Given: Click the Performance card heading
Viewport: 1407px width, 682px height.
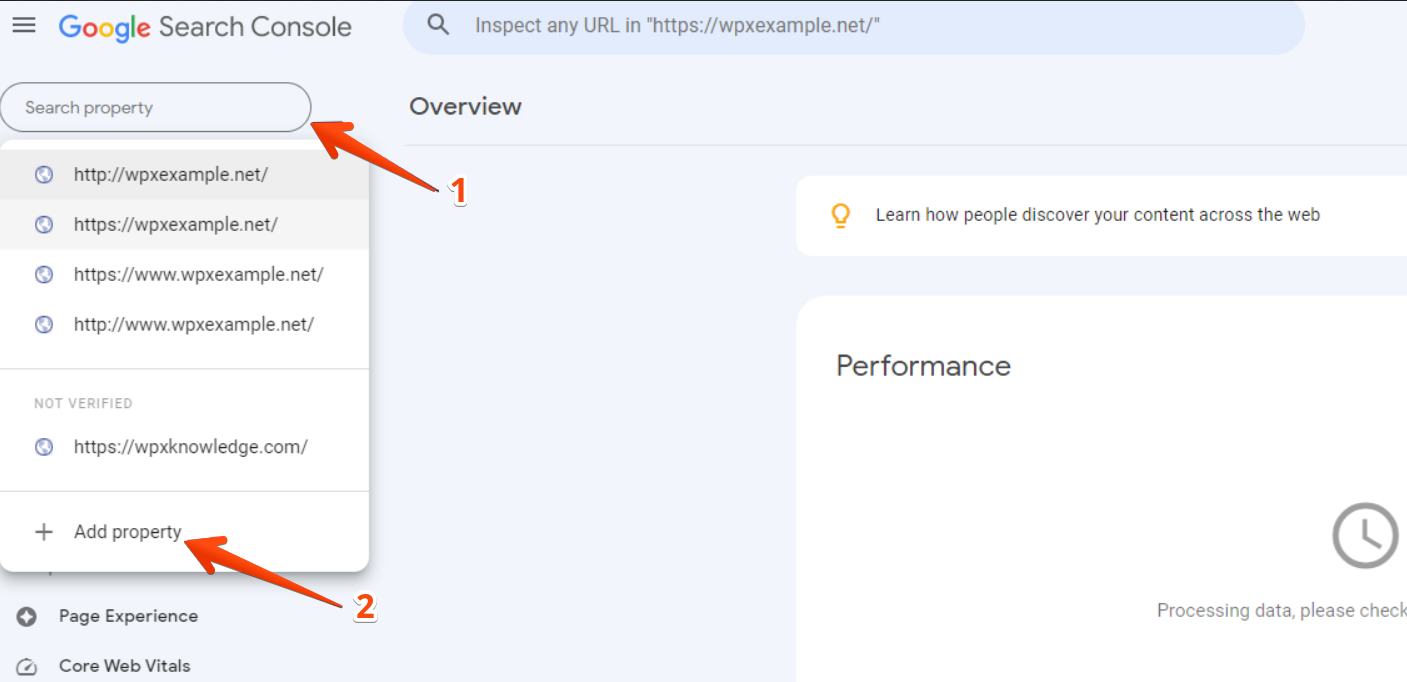Looking at the screenshot, I should pyautogui.click(x=923, y=366).
